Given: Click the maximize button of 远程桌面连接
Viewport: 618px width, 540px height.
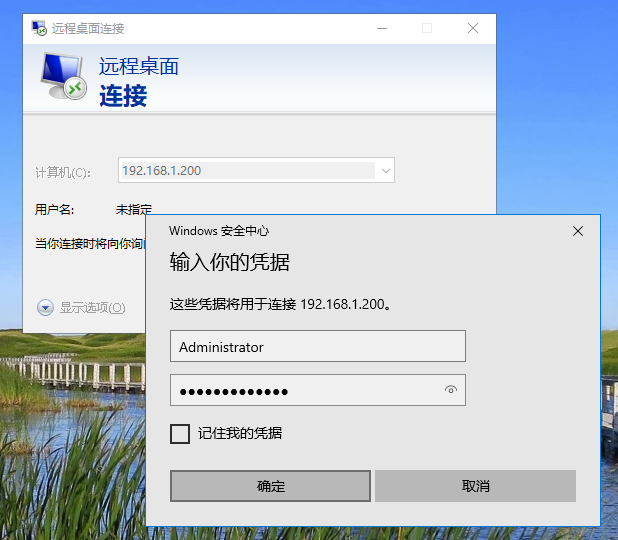Looking at the screenshot, I should point(427,28).
